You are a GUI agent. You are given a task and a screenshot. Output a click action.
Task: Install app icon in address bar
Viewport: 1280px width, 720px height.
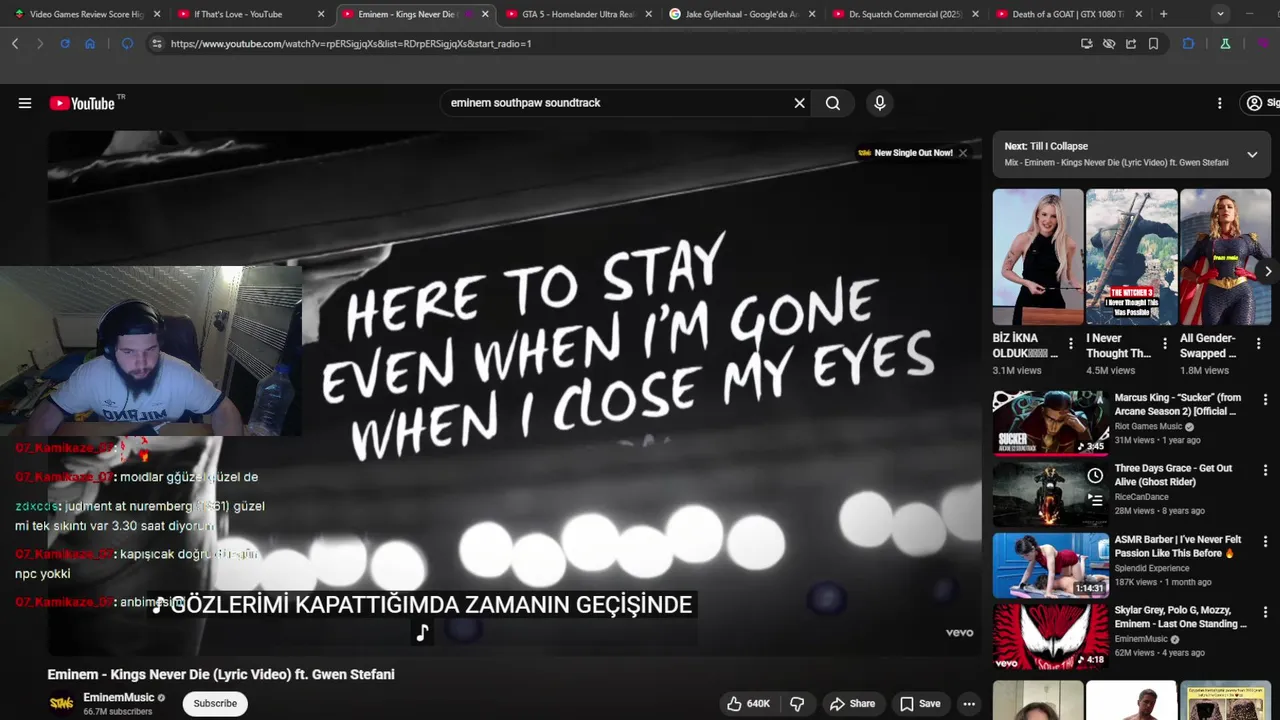coord(1087,44)
